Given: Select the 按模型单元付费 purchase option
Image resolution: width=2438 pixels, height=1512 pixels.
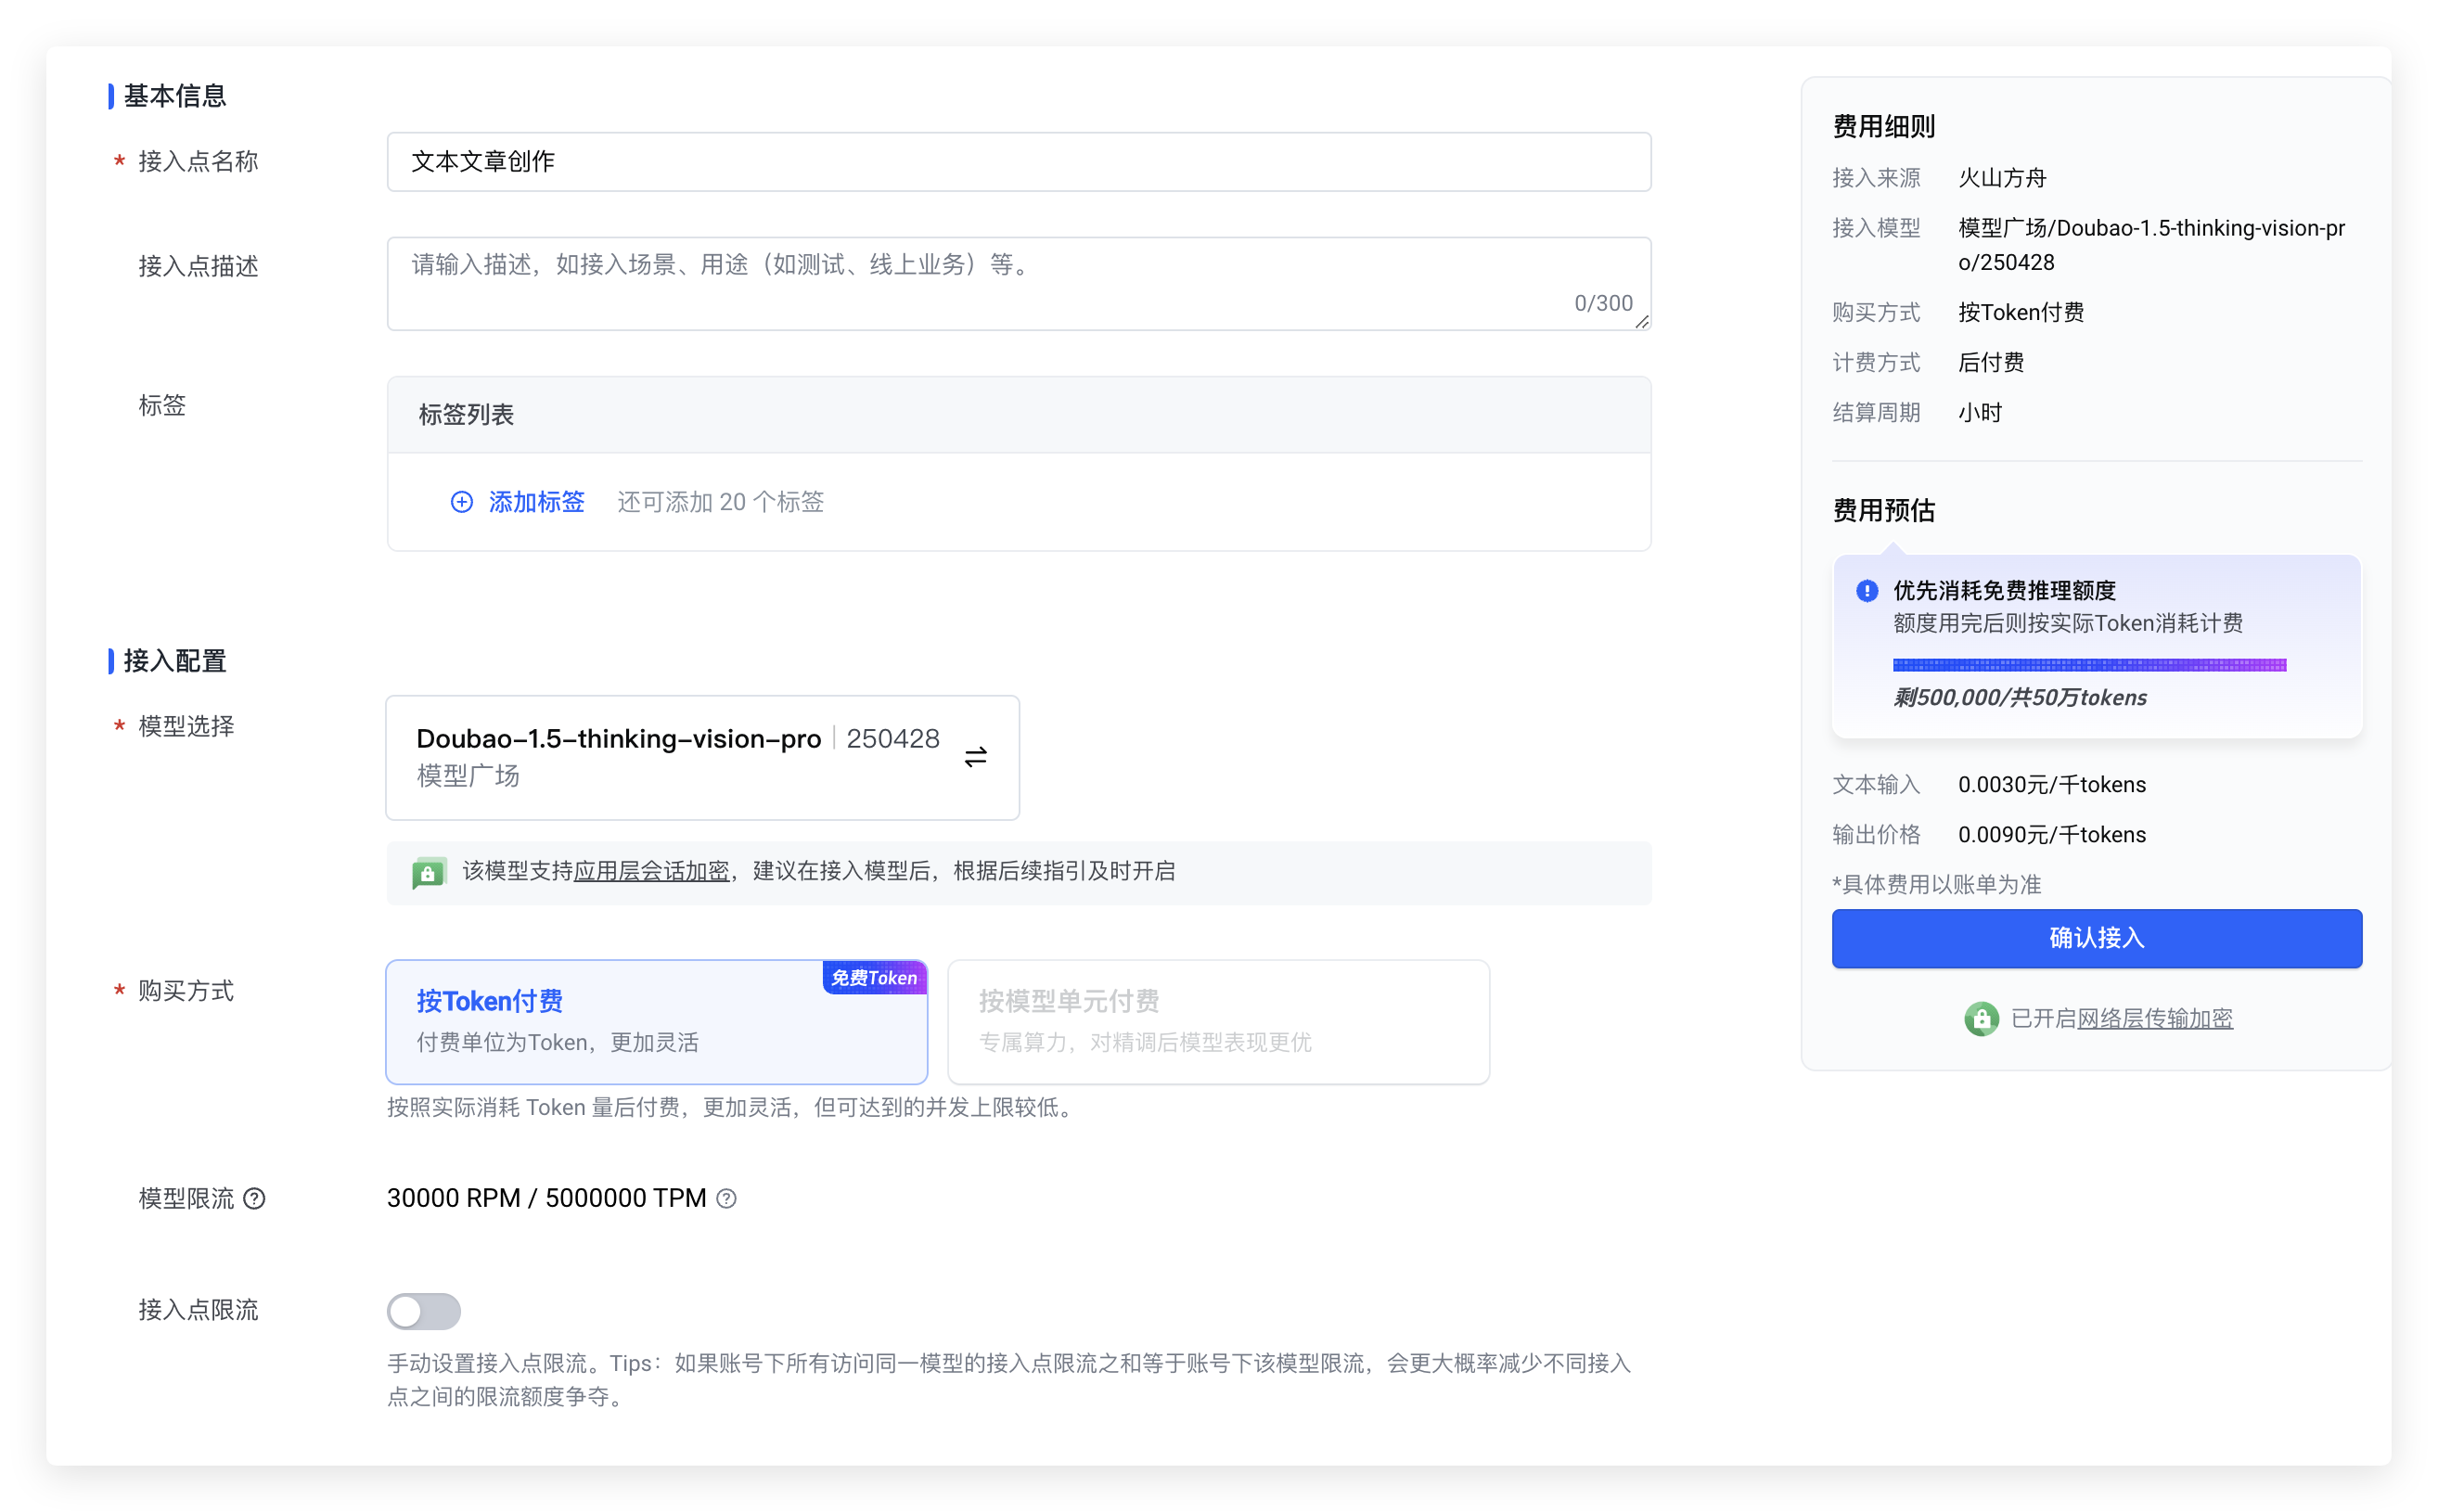Looking at the screenshot, I should click(x=1218, y=1021).
